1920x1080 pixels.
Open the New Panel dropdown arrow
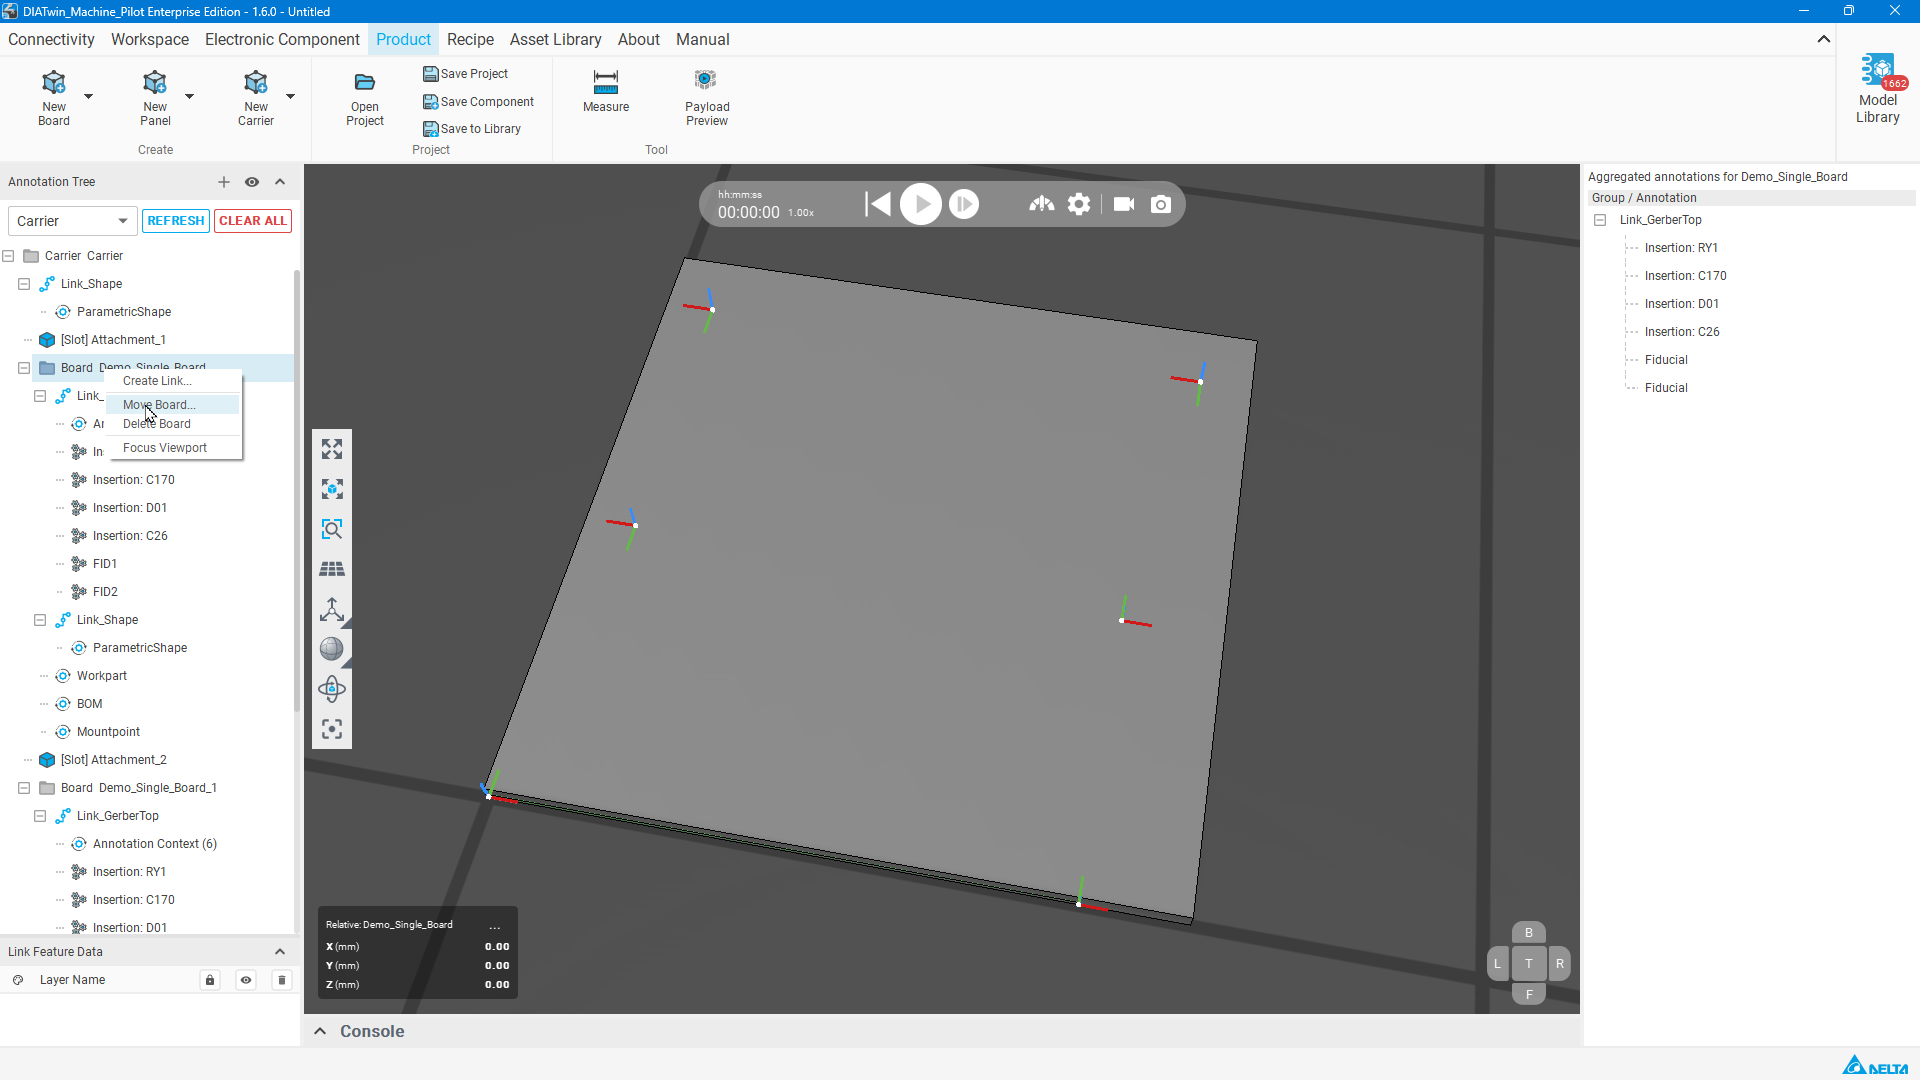(189, 97)
